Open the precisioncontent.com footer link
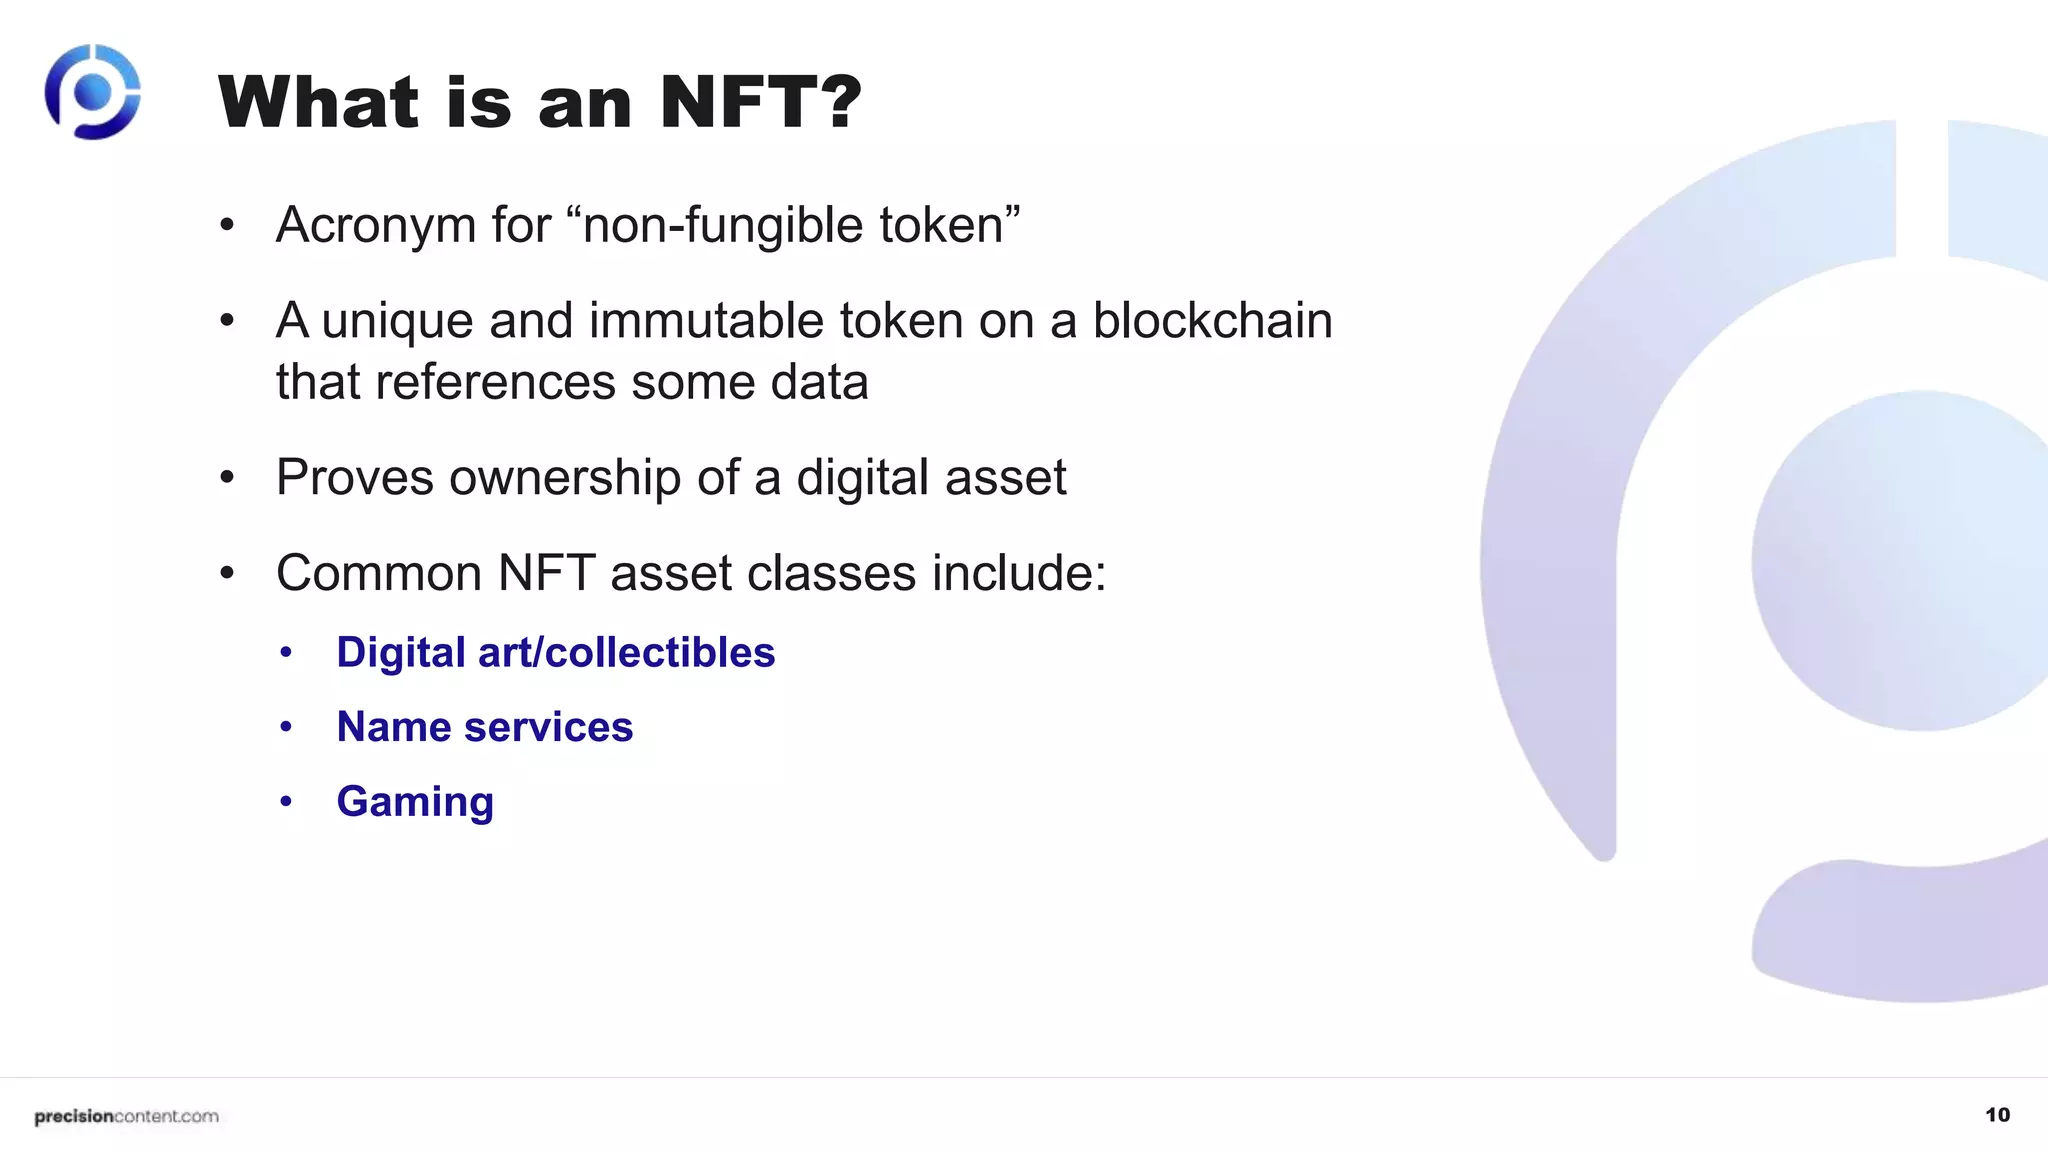This screenshot has height=1152, width=2048. pos(126,1116)
